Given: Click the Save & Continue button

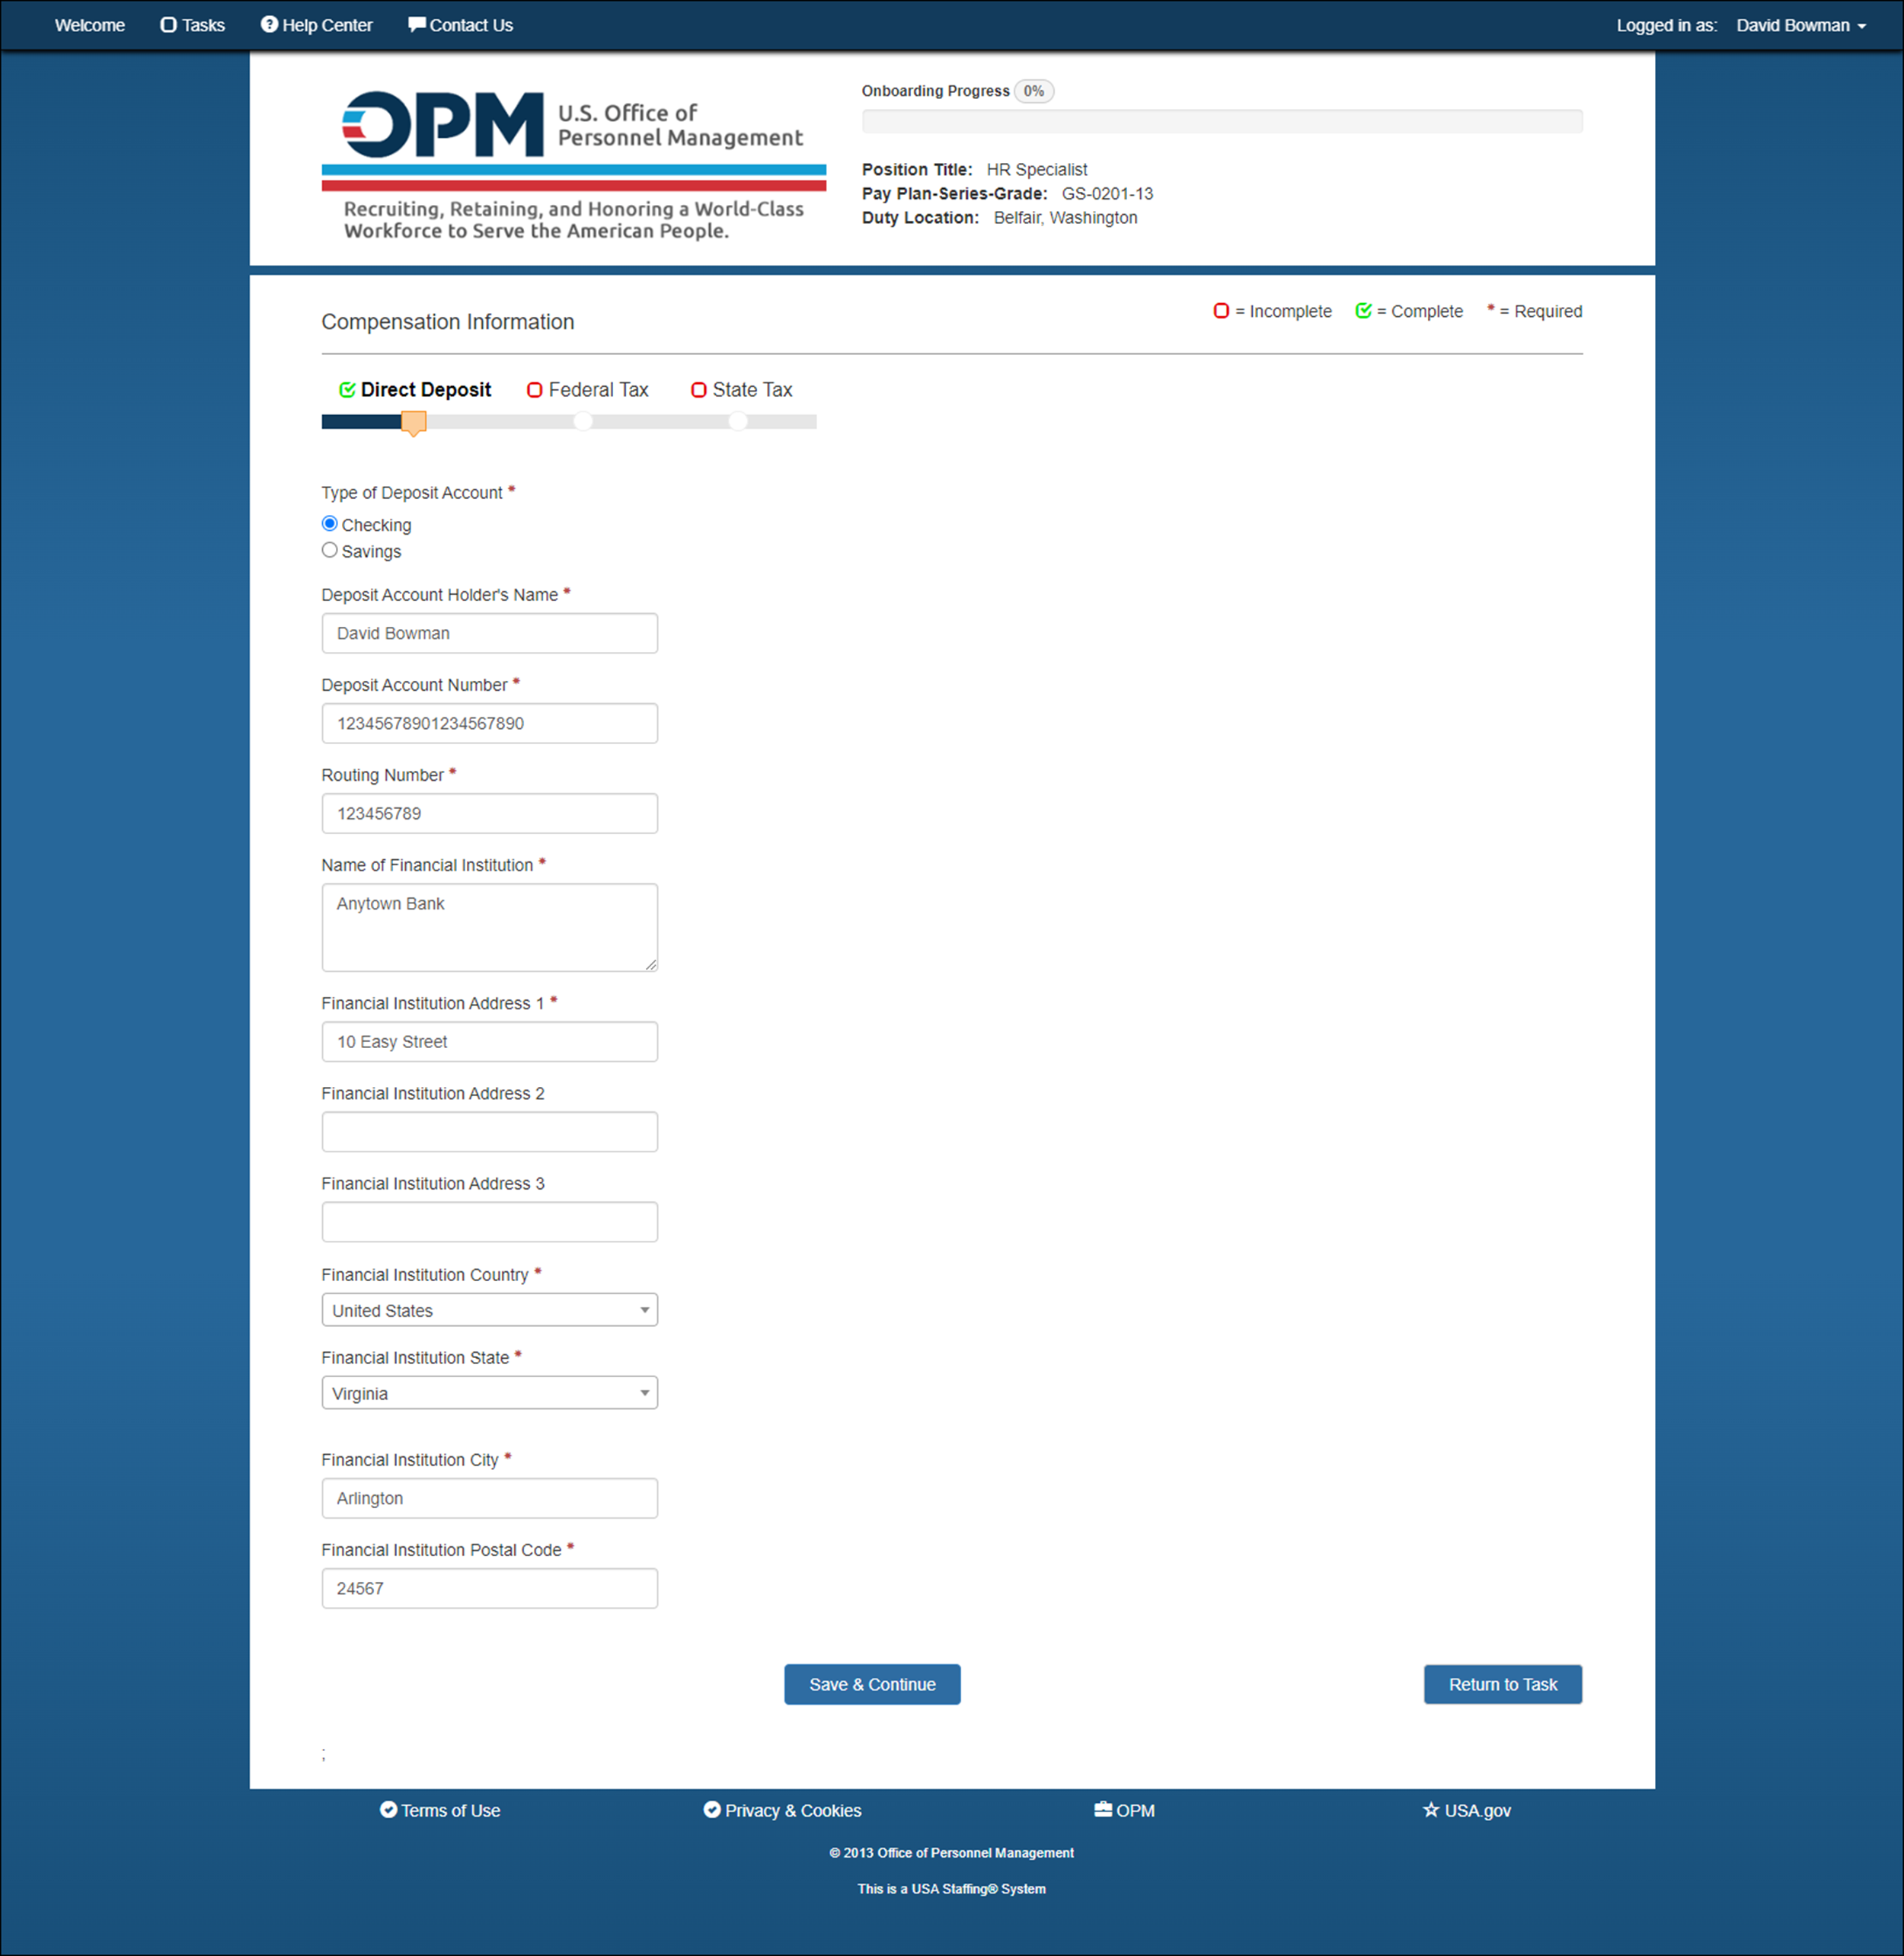Looking at the screenshot, I should (872, 1685).
